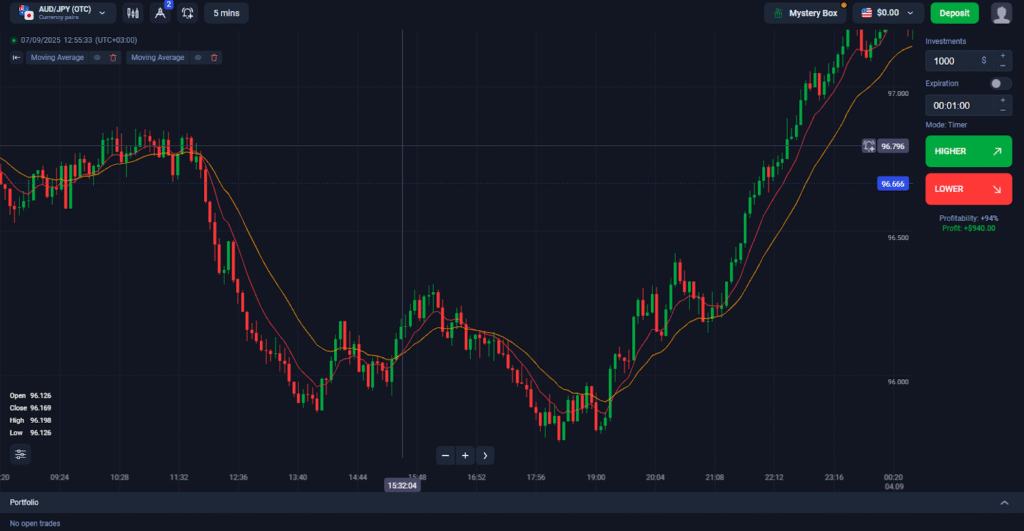The image size is (1024, 531).
Task: Toggle the Expiration mode switch
Action: 1000,84
